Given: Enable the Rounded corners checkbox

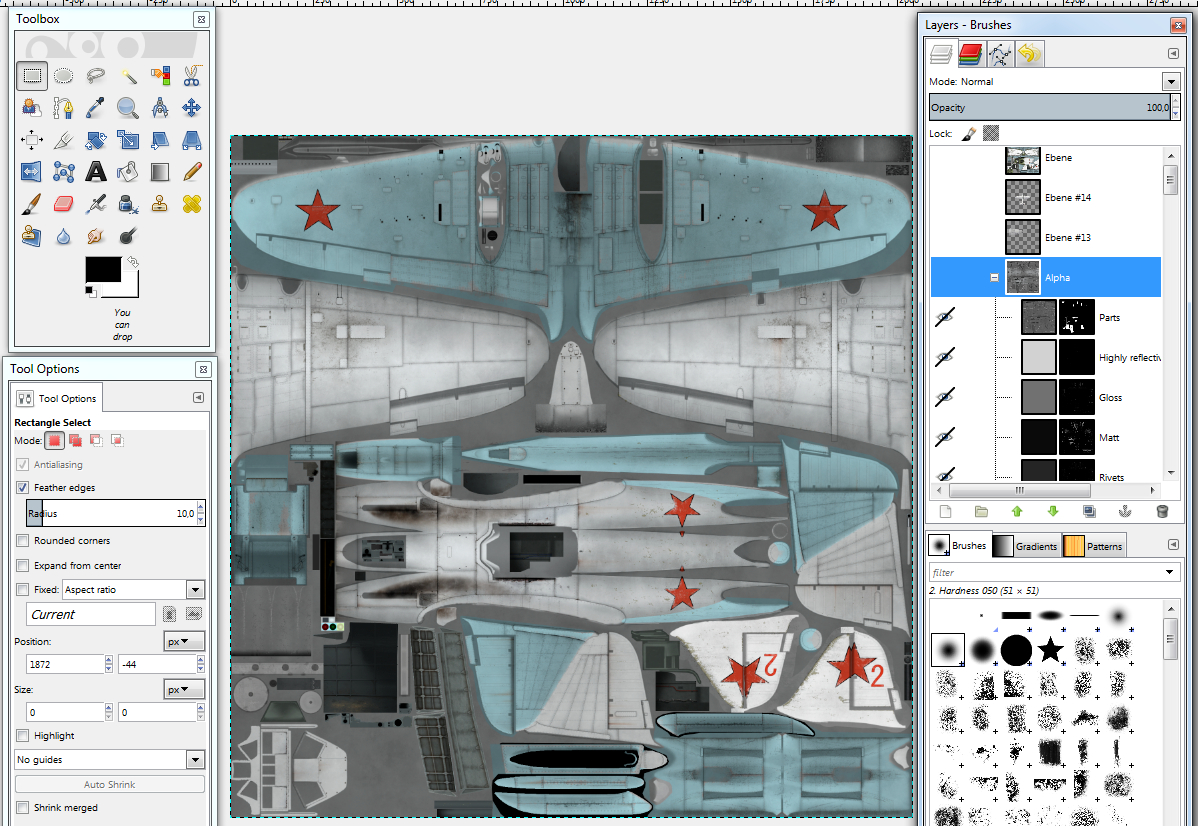Looking at the screenshot, I should (22, 541).
